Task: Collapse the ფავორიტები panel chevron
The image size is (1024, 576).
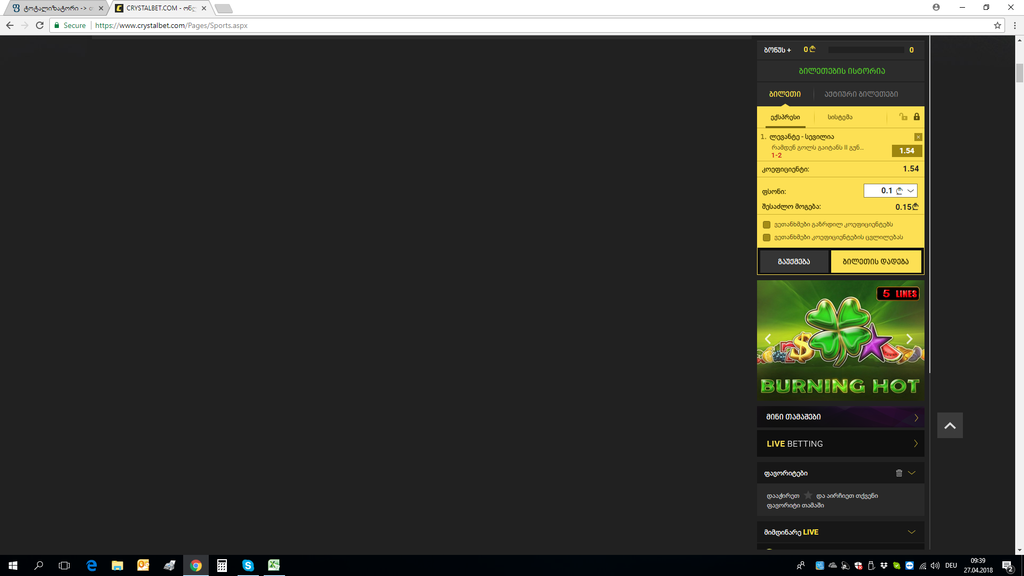Action: coord(912,473)
